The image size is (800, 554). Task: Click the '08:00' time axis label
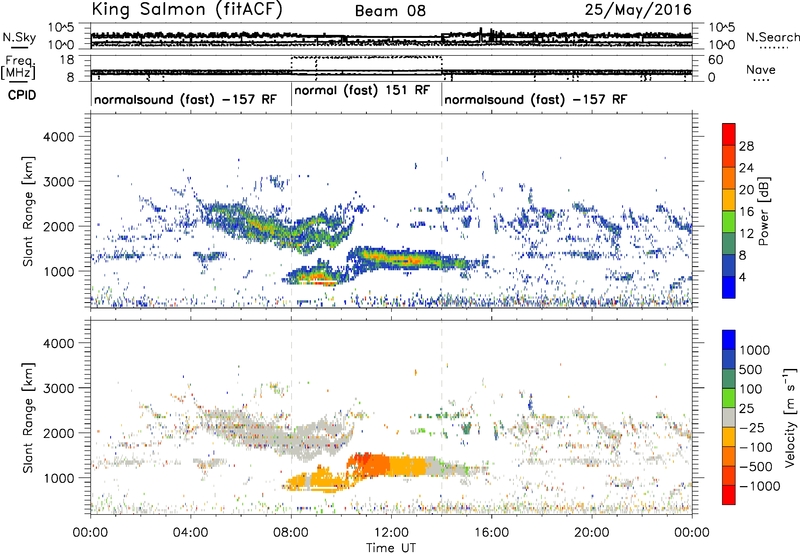[291, 533]
